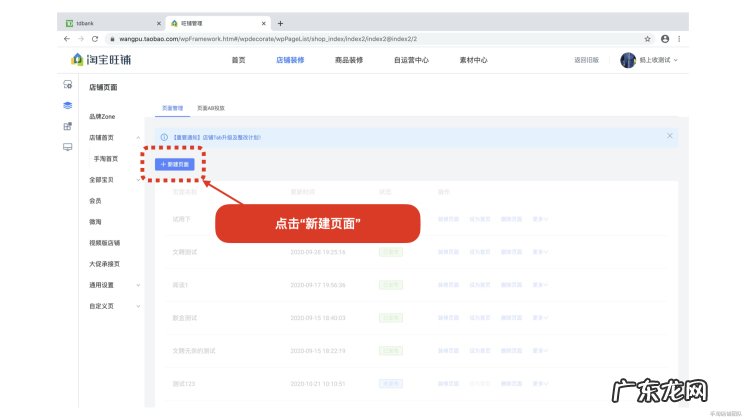Click the user avatar picture
746x420 pixels.
[628, 60]
